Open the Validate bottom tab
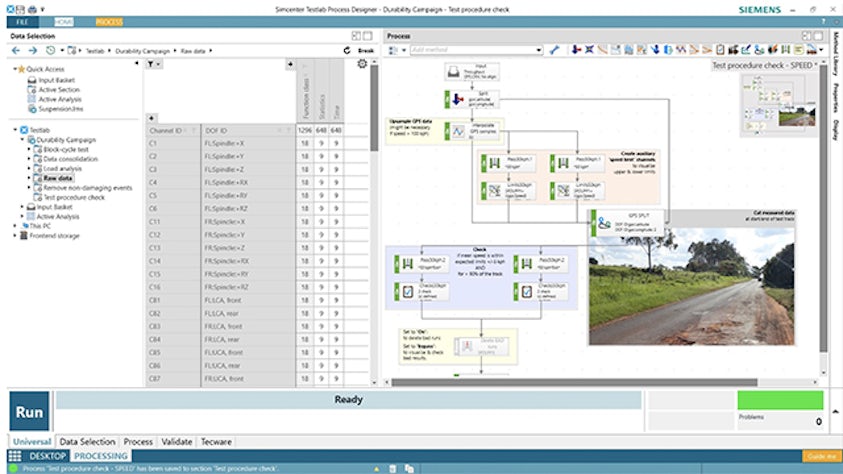Screen dimensions: 843x474 tap(176, 442)
